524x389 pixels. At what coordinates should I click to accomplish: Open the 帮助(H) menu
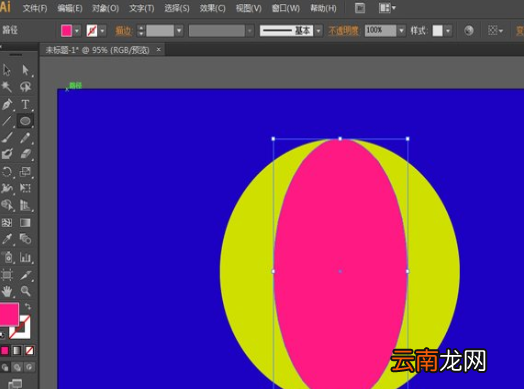tap(323, 8)
